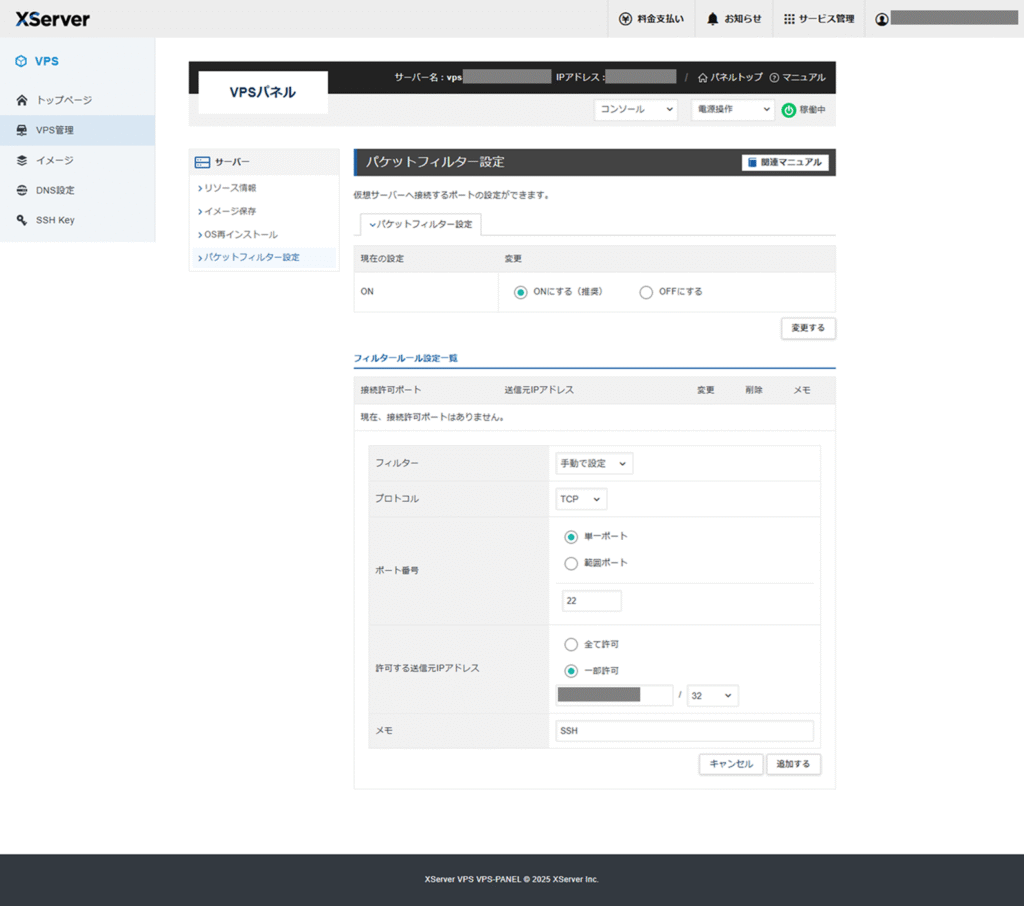The image size is (1024, 906).
Task: Open the コンソール dropdown
Action: pyautogui.click(x=636, y=109)
